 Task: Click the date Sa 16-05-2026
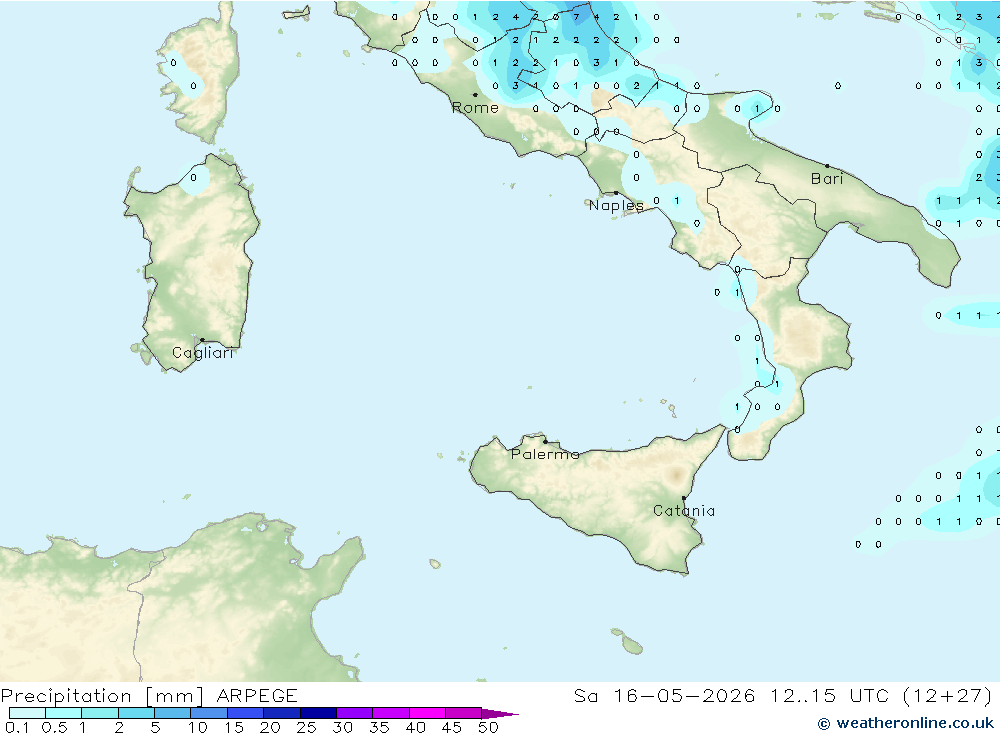pos(665,696)
